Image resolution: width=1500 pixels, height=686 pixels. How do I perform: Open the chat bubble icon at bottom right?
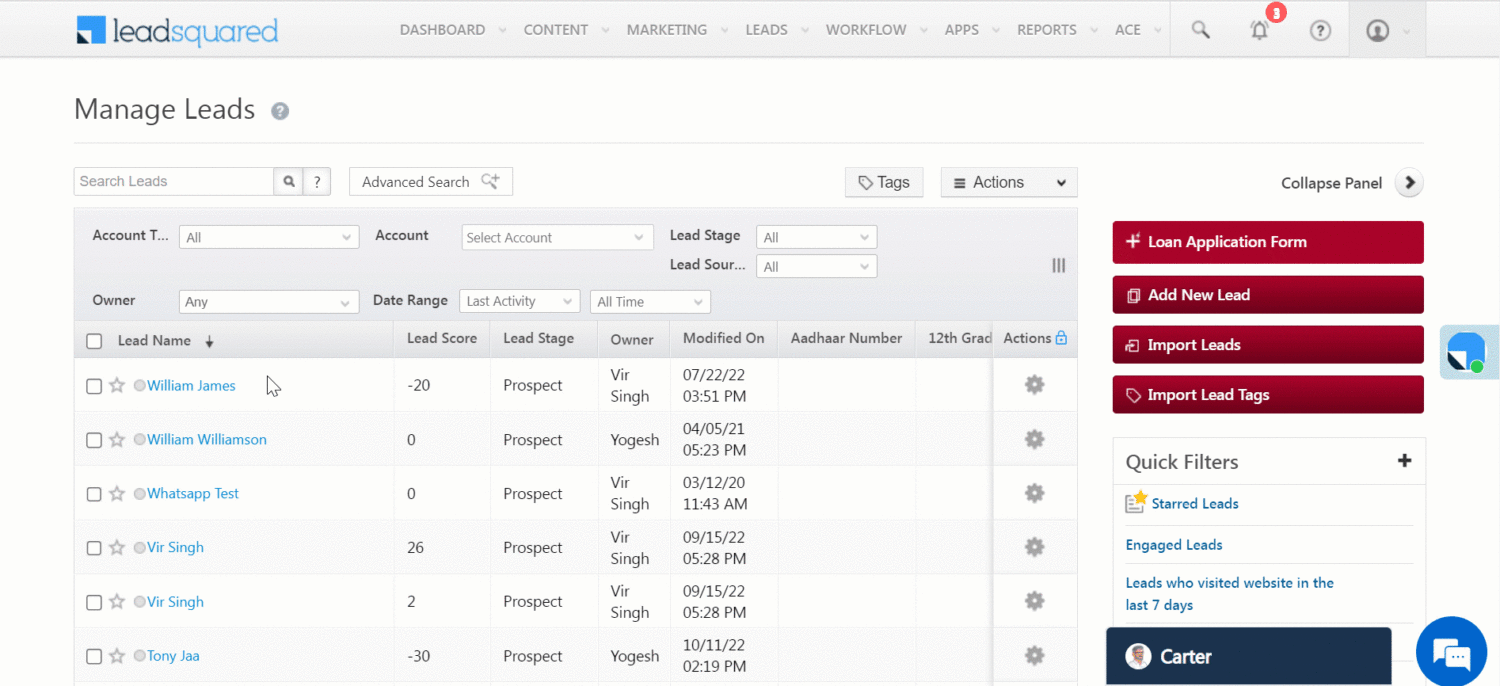(x=1451, y=651)
